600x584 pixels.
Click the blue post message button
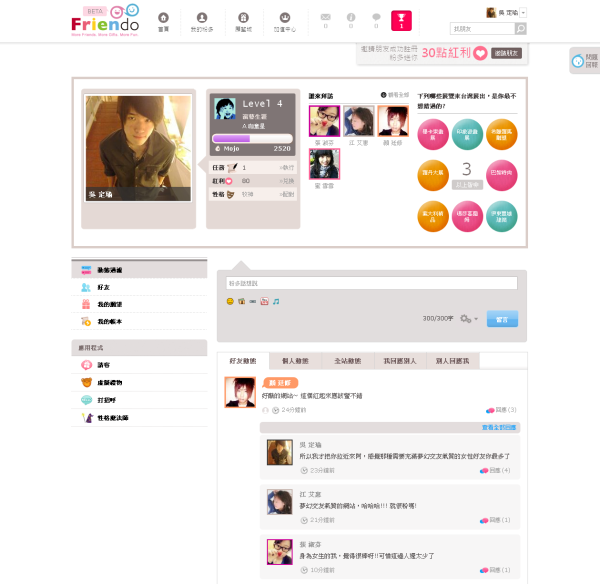click(x=502, y=319)
